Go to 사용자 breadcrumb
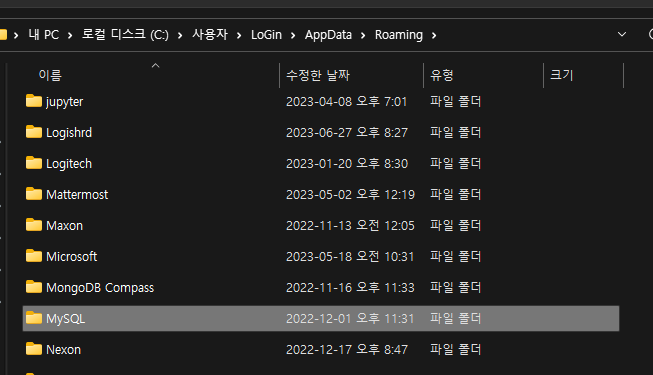Screen dimensions: 653x375 [x=210, y=35]
